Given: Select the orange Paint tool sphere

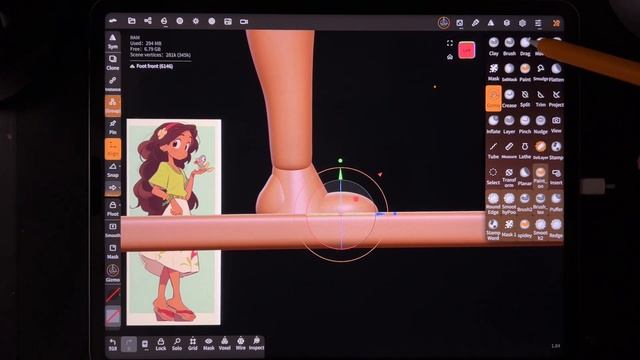Looking at the screenshot, I should pos(525,72).
